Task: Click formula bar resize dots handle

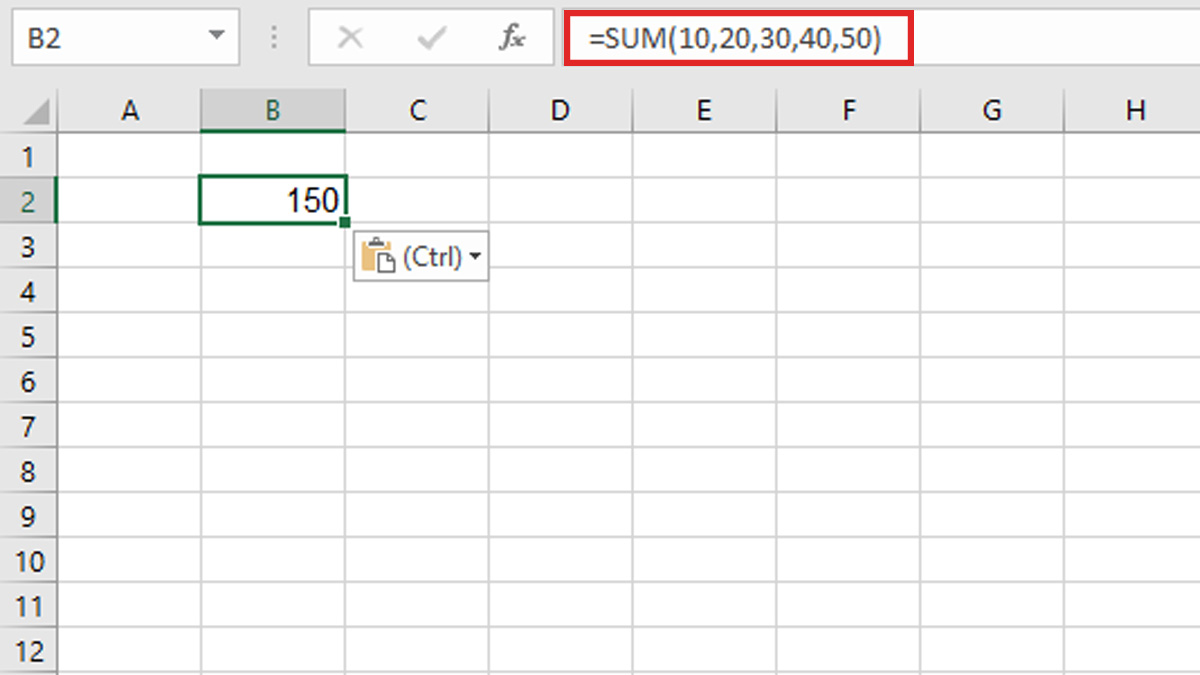Action: 274,38
